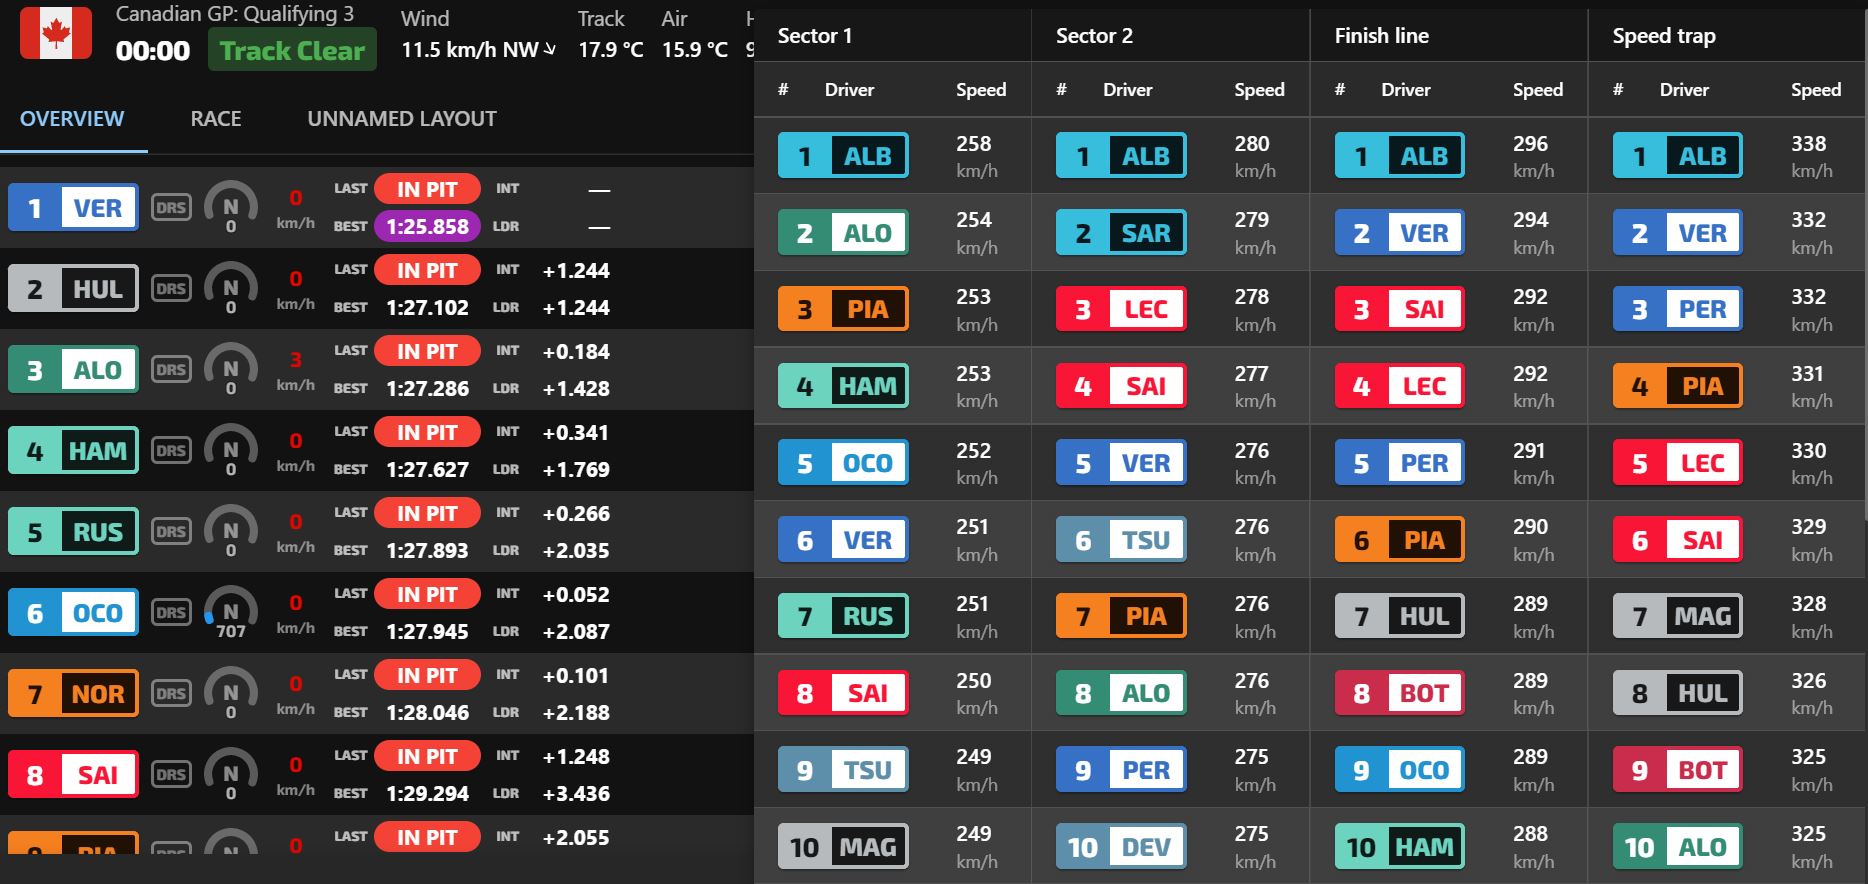Select position 8 SAI timing badge

[x=73, y=775]
